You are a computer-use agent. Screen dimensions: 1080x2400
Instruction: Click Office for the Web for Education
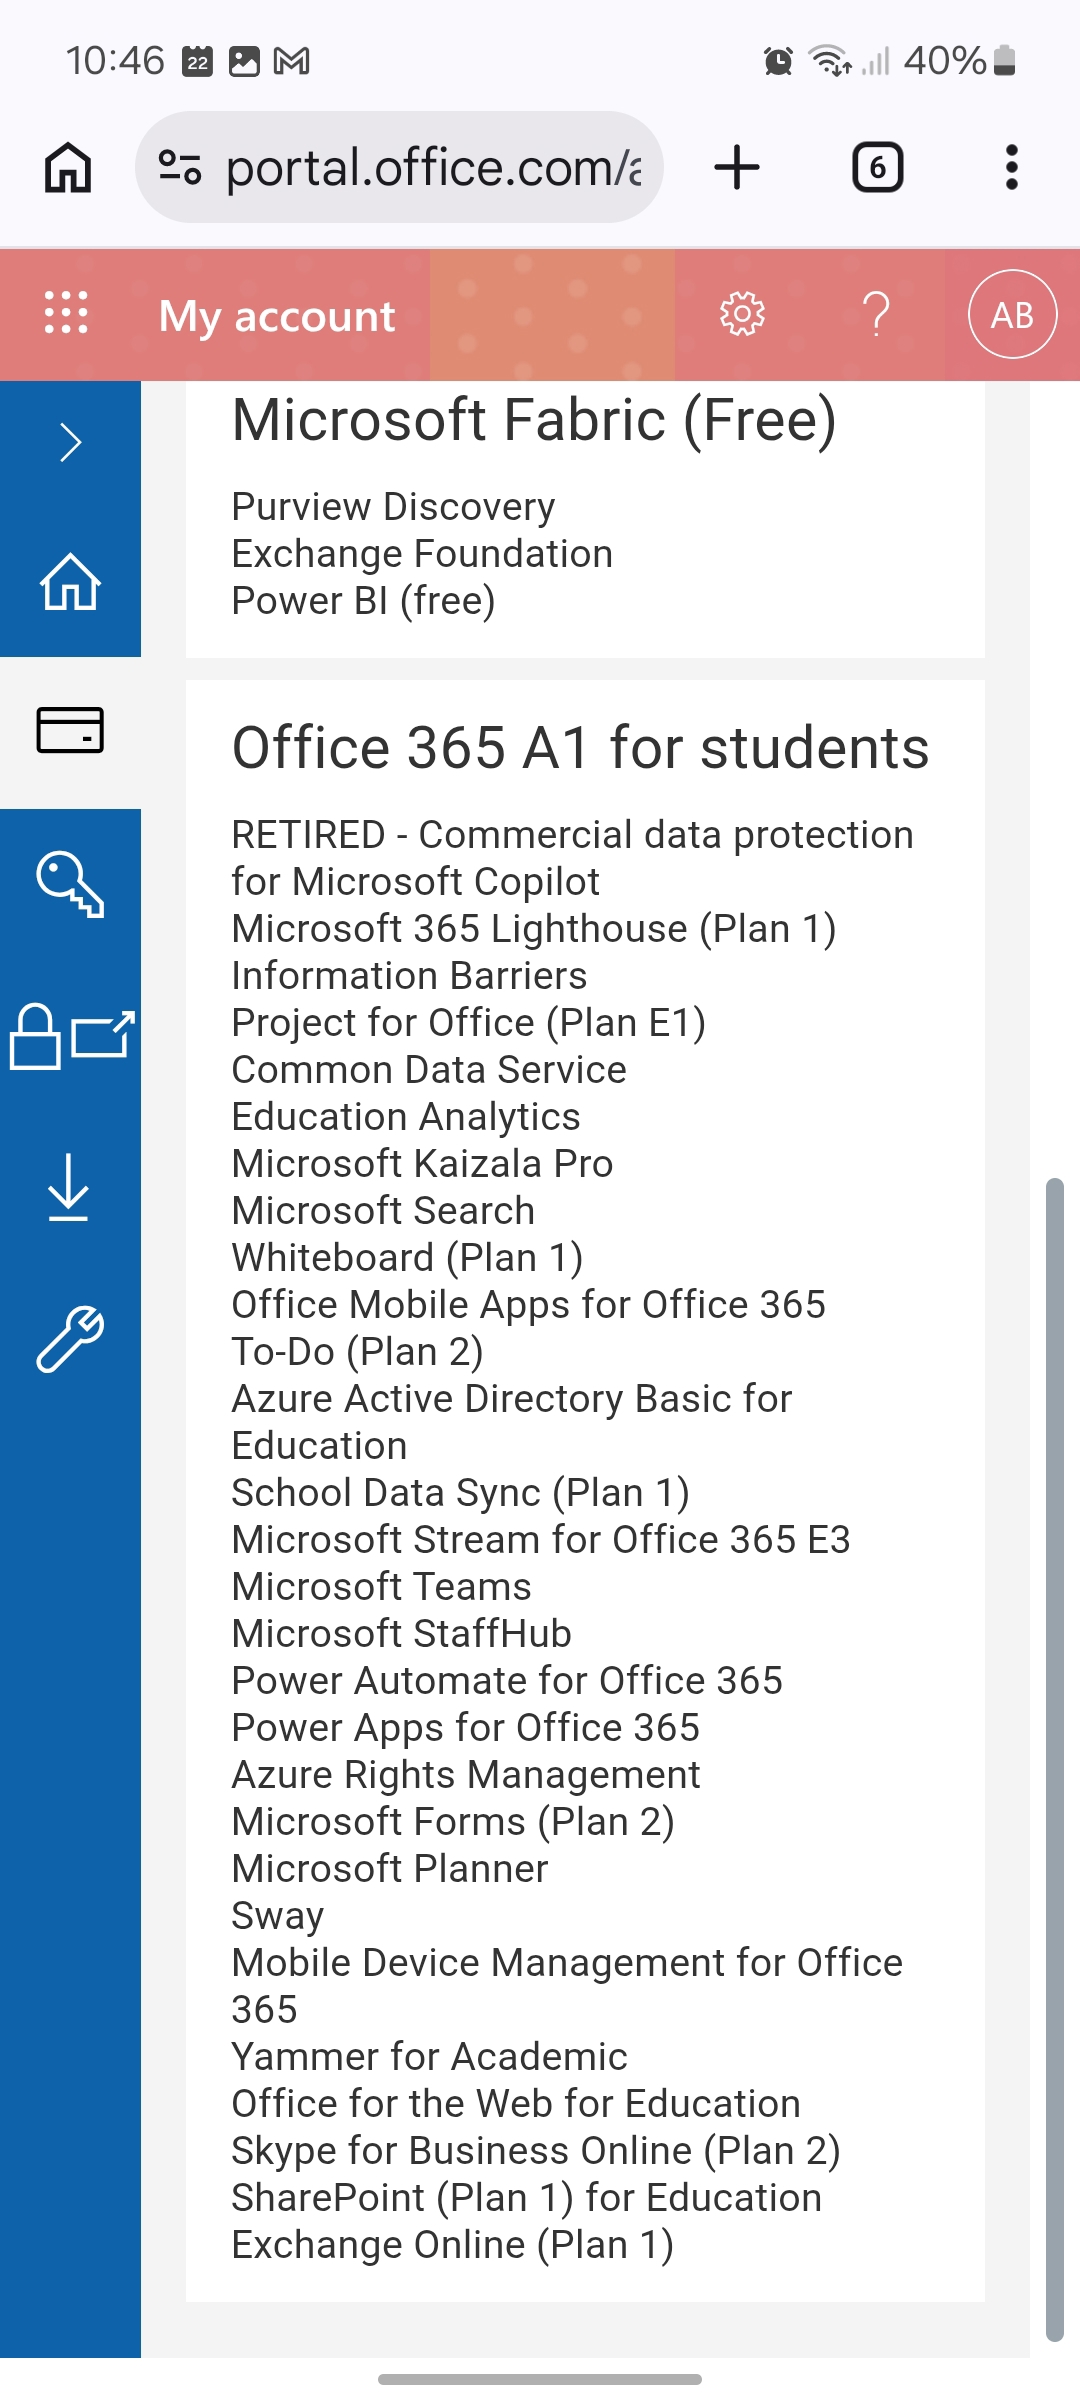pyautogui.click(x=515, y=2104)
